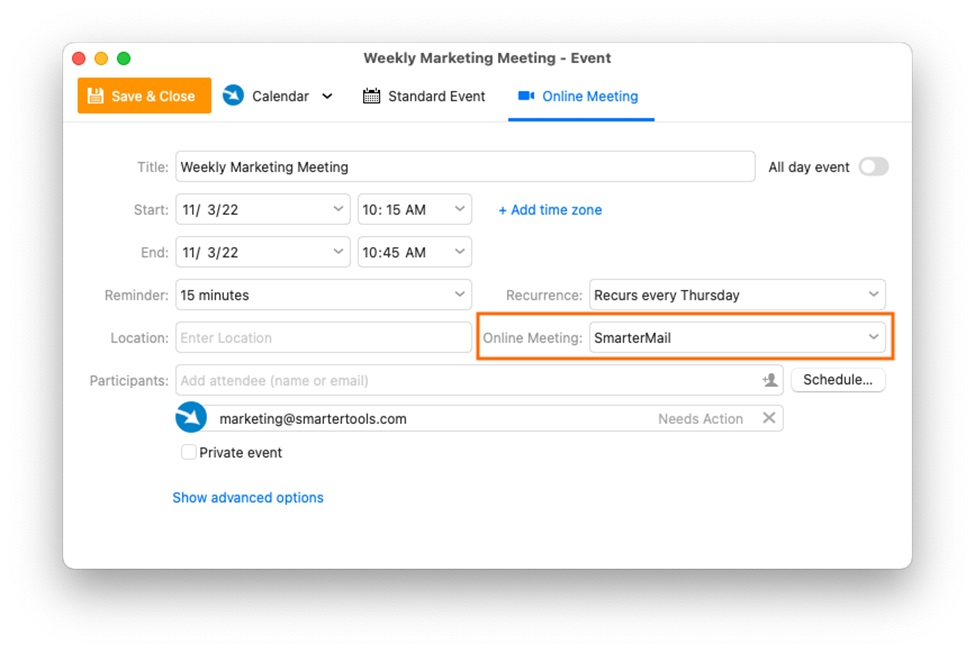Click the Standard Event calendar icon

tap(371, 96)
